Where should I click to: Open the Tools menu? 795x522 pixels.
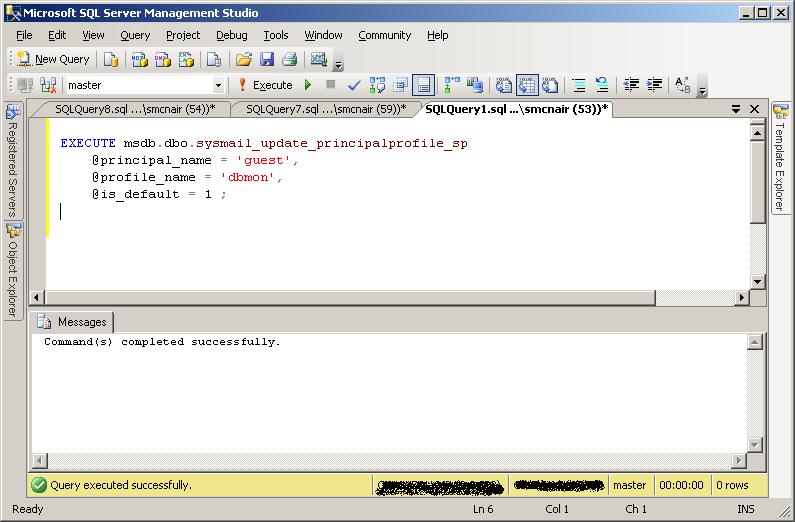click(x=276, y=35)
